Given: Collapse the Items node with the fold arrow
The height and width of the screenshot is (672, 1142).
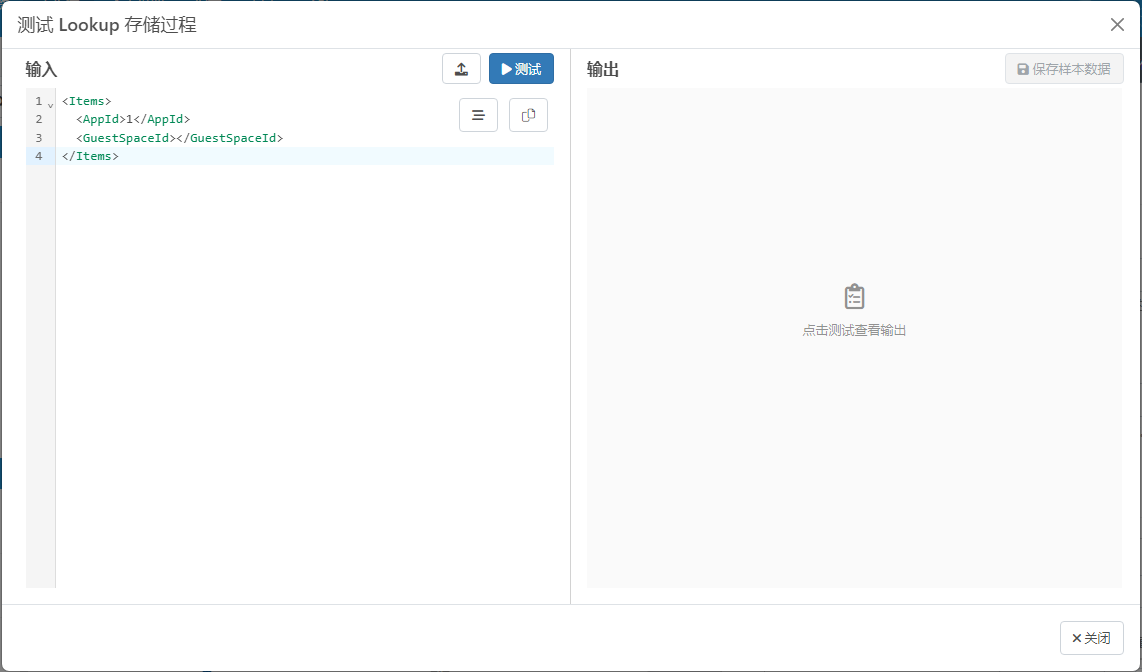Looking at the screenshot, I should tap(50, 104).
